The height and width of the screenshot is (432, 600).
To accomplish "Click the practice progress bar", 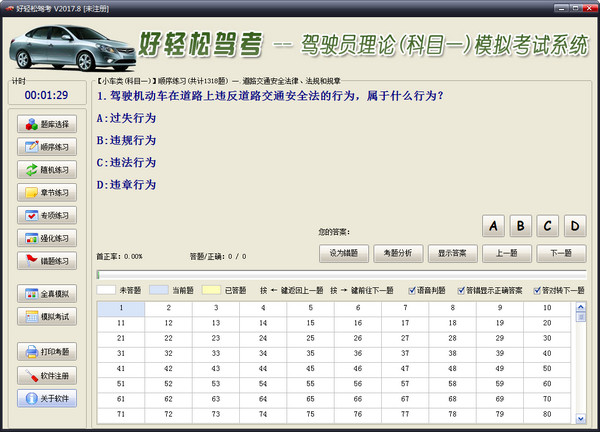I will [340, 273].
